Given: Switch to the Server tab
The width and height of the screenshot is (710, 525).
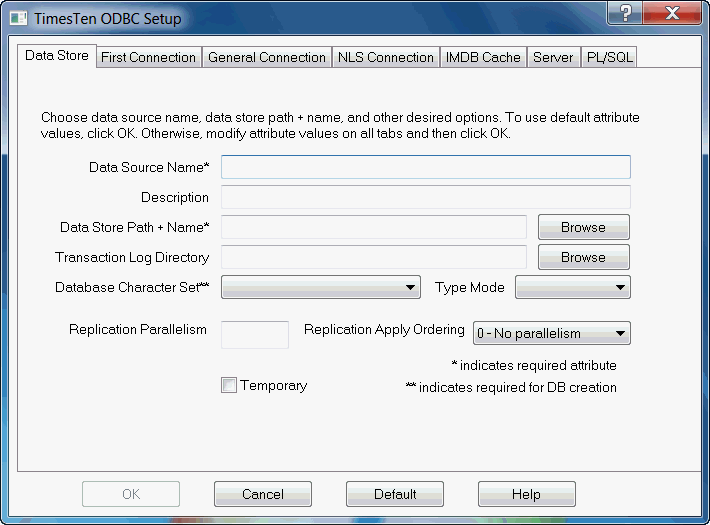Looking at the screenshot, I should (x=553, y=57).
